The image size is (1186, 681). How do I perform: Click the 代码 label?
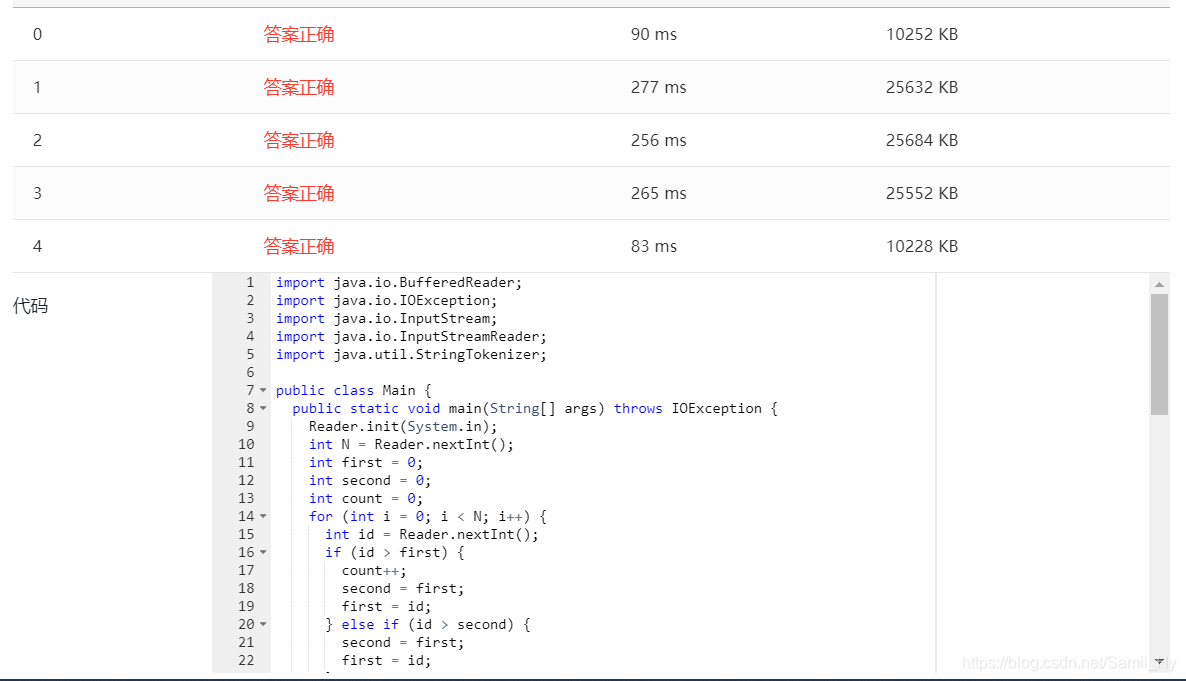[x=30, y=306]
